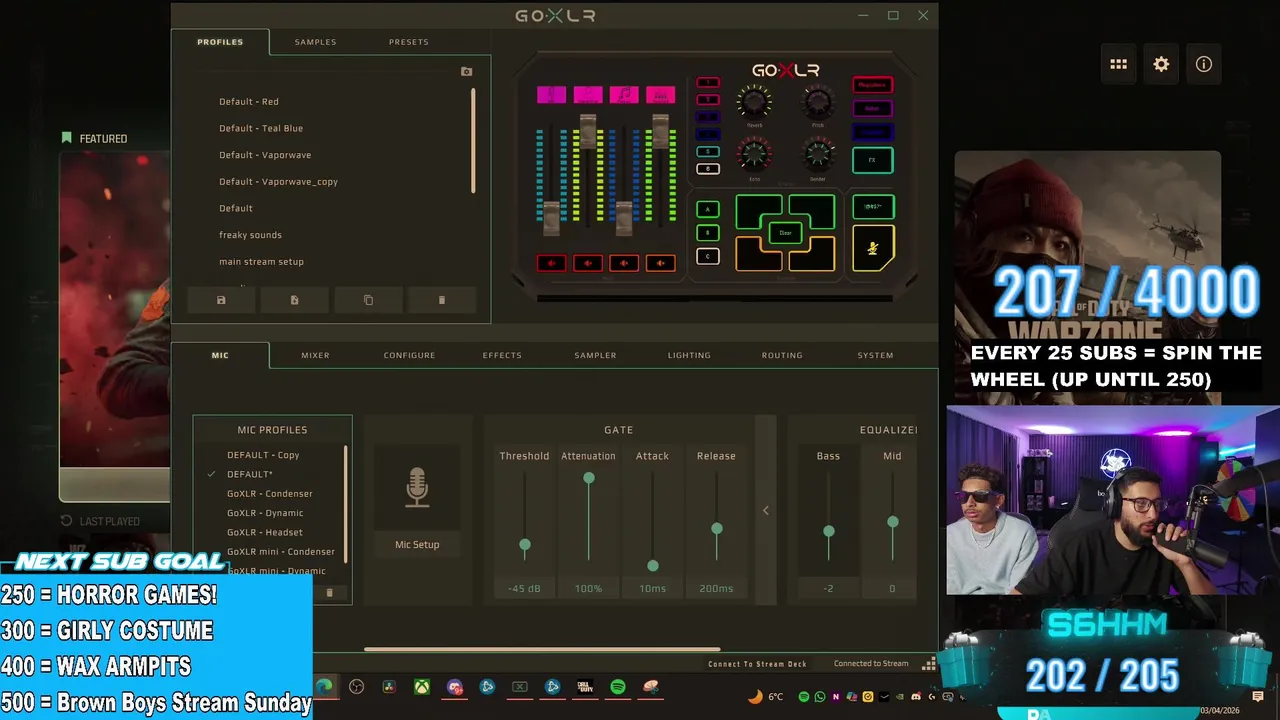The width and height of the screenshot is (1280, 720).
Task: Click the Gate Threshold slider handle
Action: (525, 545)
